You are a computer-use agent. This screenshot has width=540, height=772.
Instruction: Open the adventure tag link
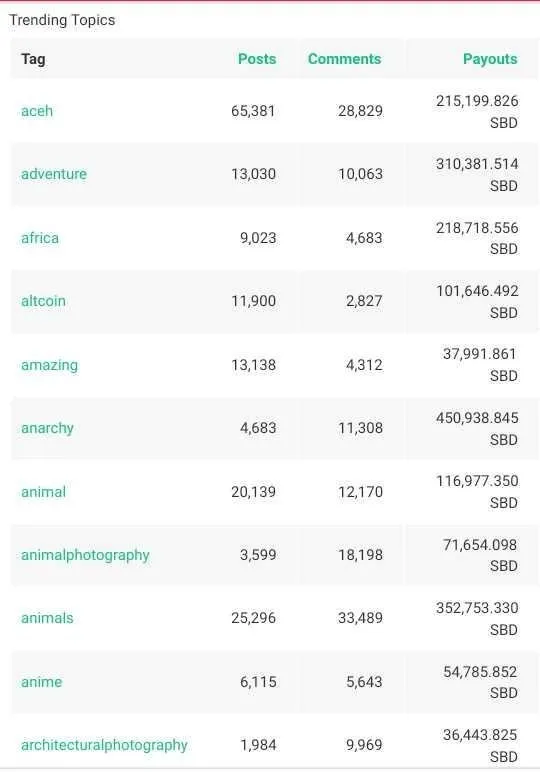pyautogui.click(x=54, y=174)
